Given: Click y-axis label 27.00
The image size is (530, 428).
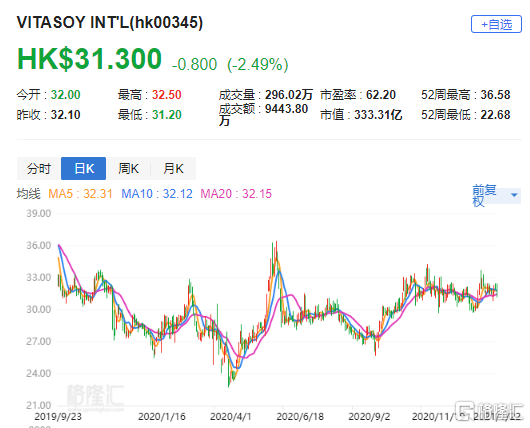Looking at the screenshot, I should [x=39, y=341].
